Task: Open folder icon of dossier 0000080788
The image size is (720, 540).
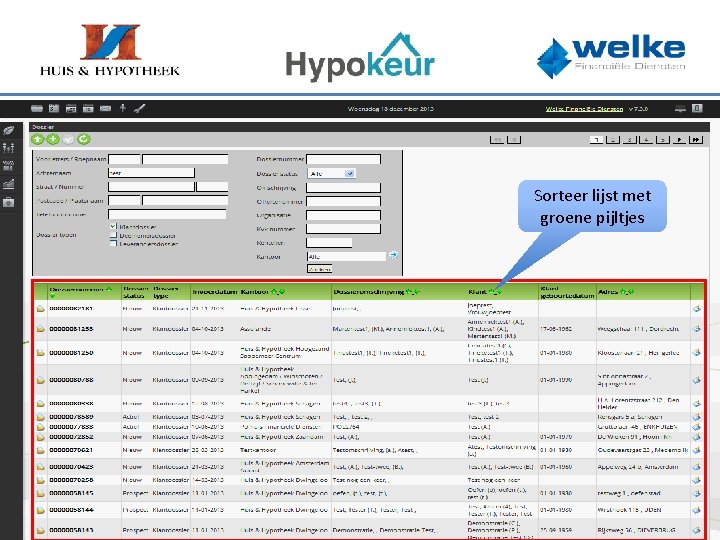Action: (40, 380)
